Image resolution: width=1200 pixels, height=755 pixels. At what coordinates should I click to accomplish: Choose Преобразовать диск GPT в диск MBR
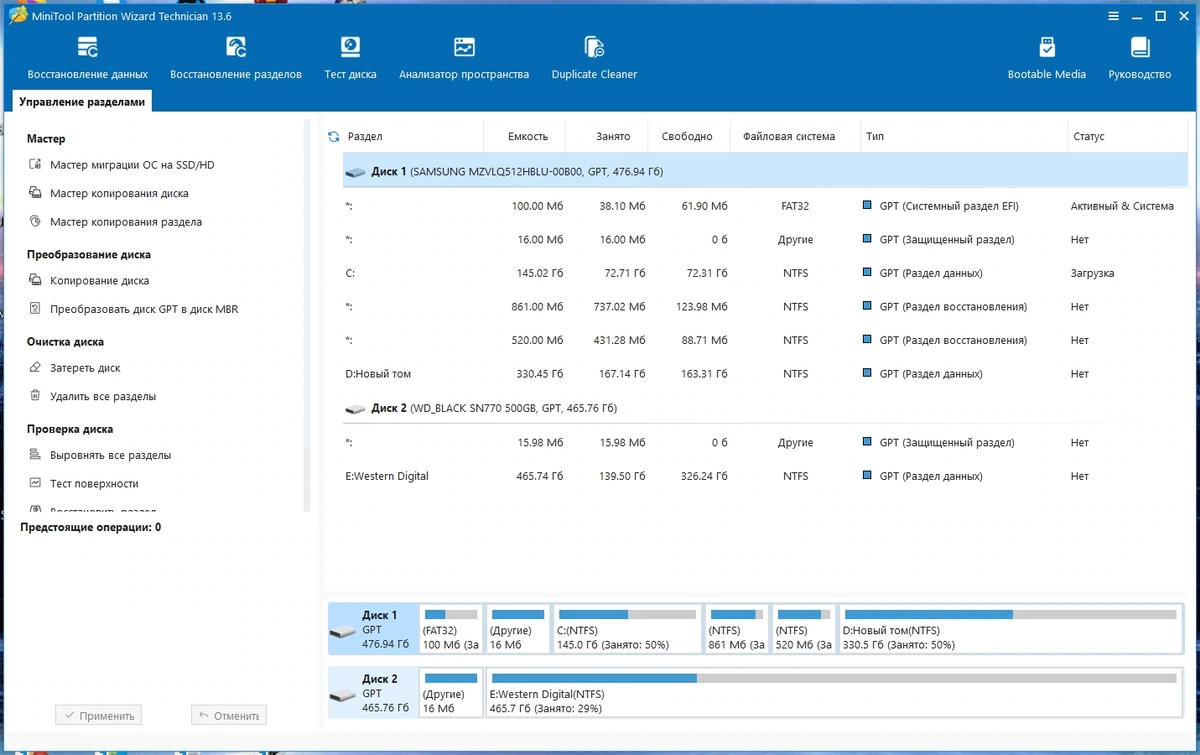coord(144,309)
